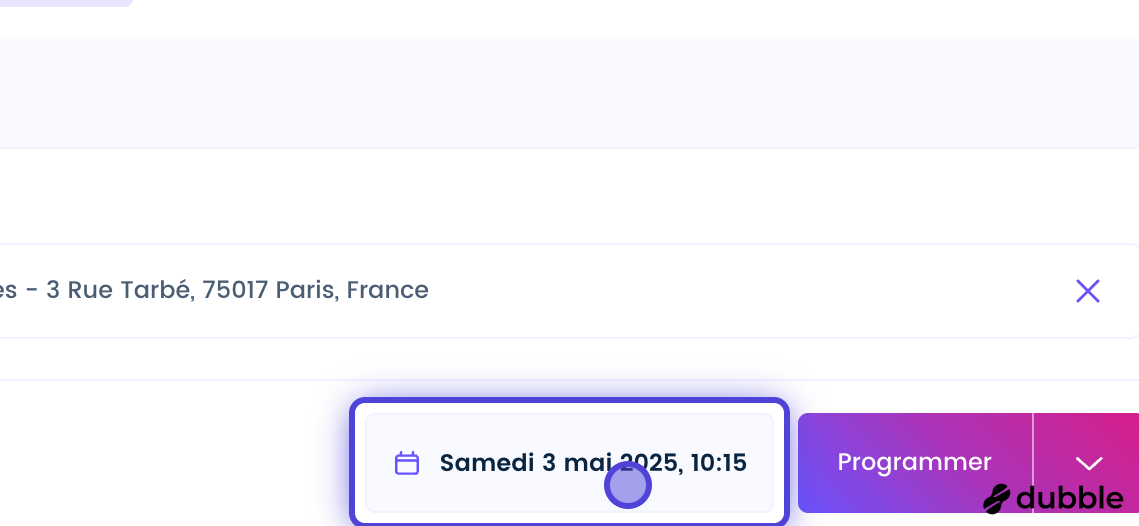The width and height of the screenshot is (1139, 526).
Task: Click the Programmer button
Action: click(x=915, y=463)
